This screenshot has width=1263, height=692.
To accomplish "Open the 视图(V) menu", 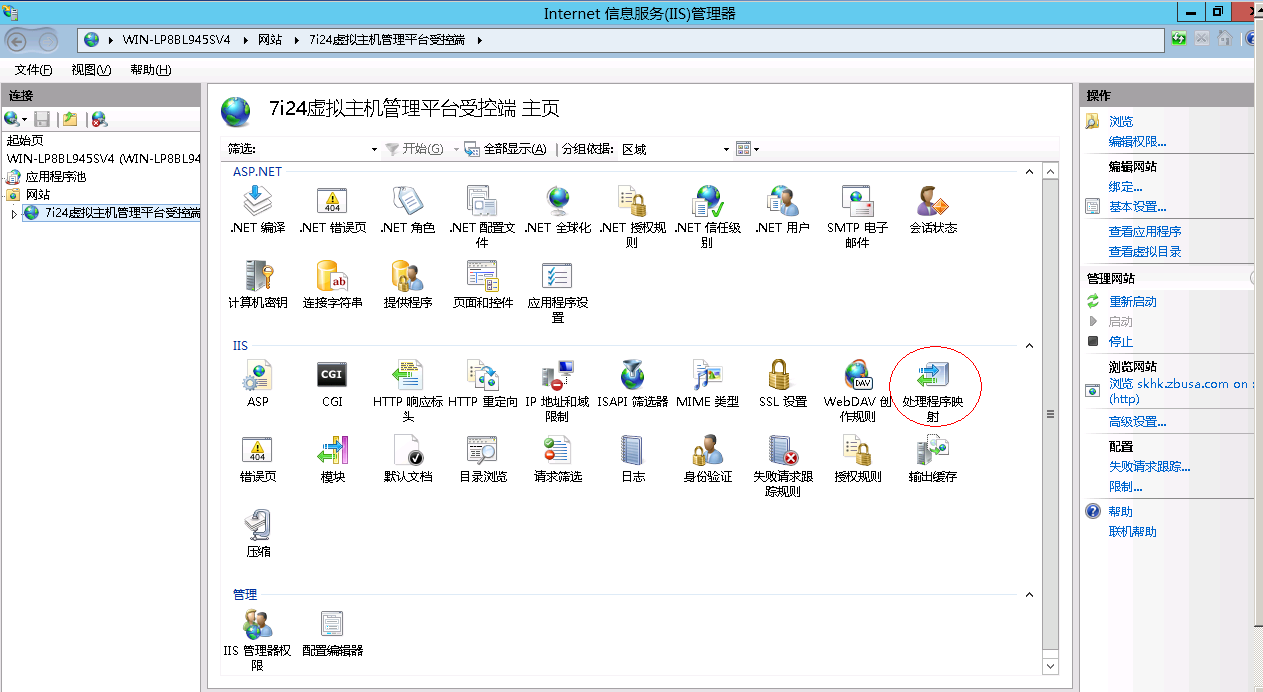I will (x=91, y=70).
